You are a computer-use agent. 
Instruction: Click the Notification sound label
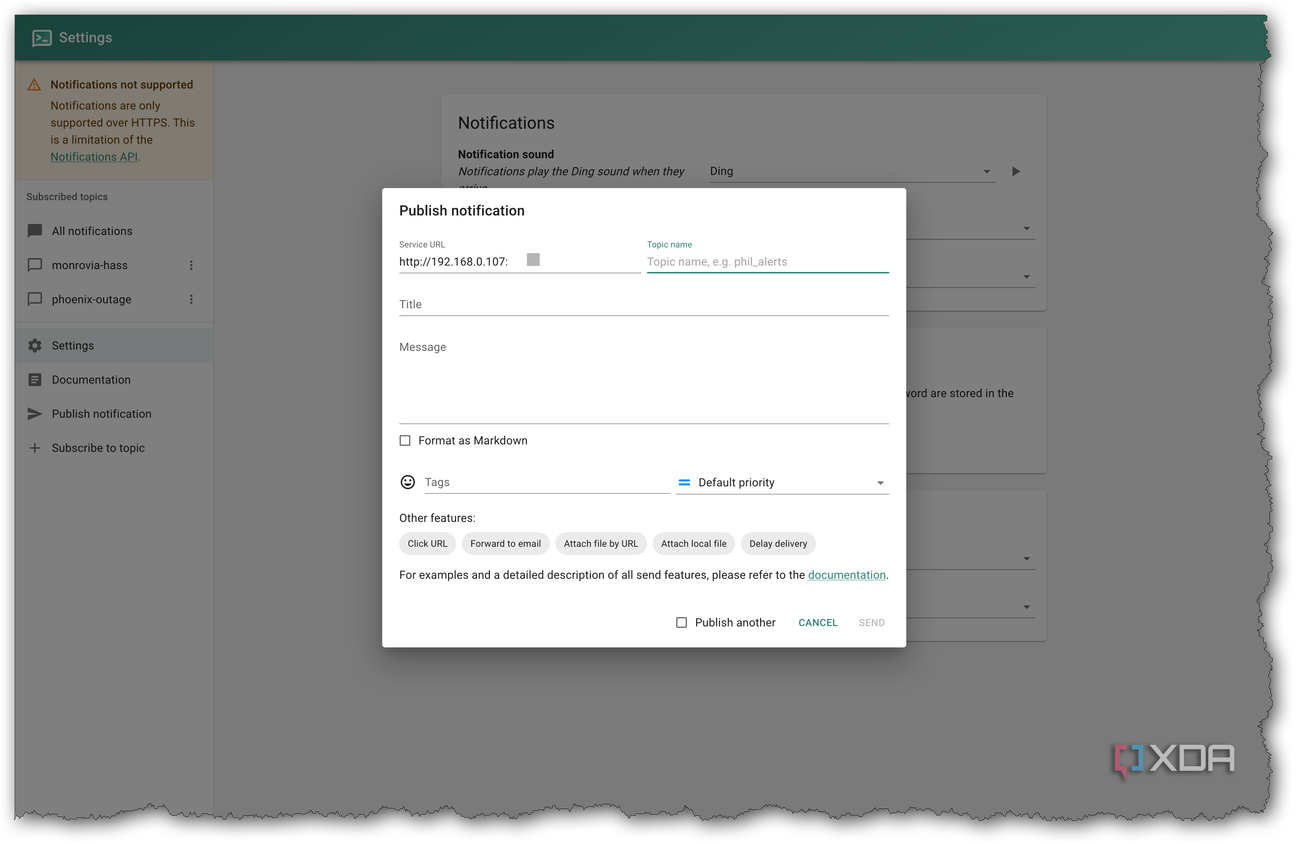(x=506, y=154)
